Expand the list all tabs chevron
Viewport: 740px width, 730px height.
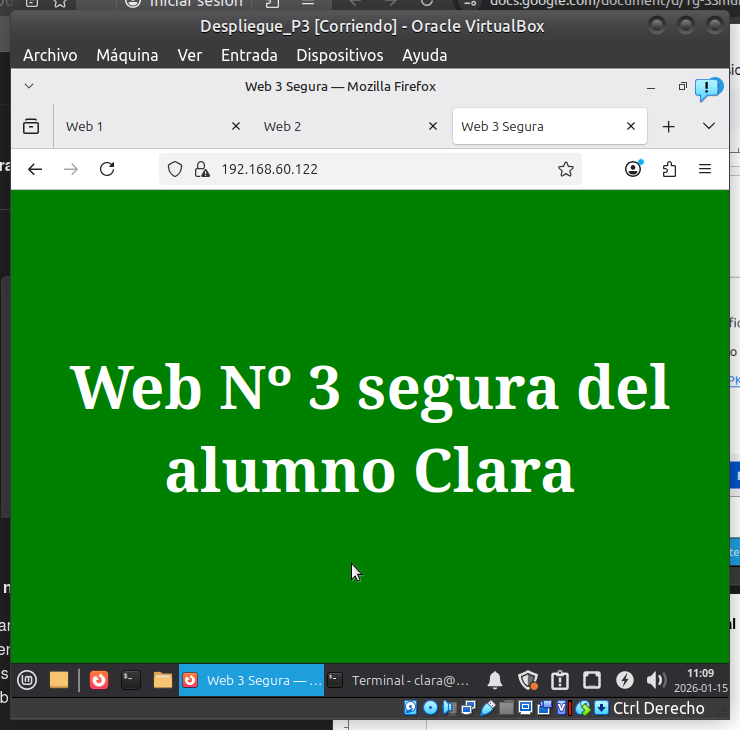[x=709, y=126]
